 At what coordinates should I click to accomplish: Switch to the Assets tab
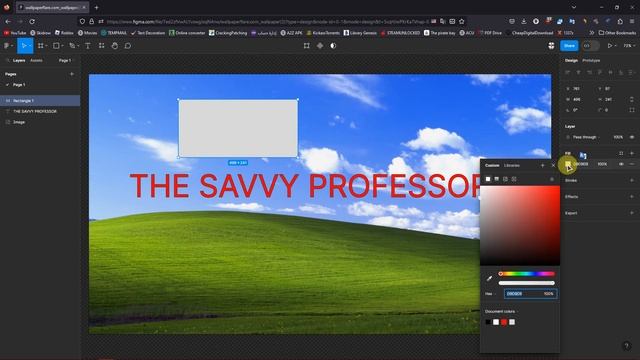[x=36, y=60]
